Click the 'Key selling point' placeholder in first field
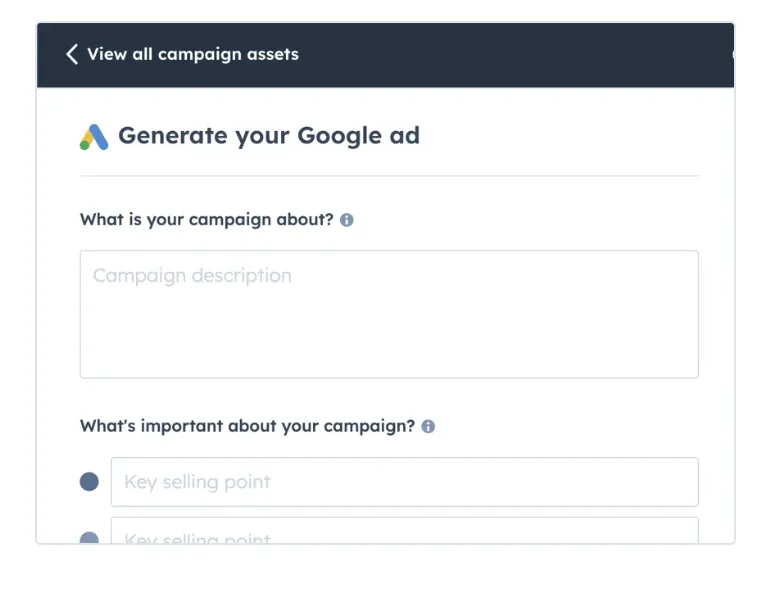Image resolution: width=778 pixels, height=598 pixels. click(x=197, y=482)
